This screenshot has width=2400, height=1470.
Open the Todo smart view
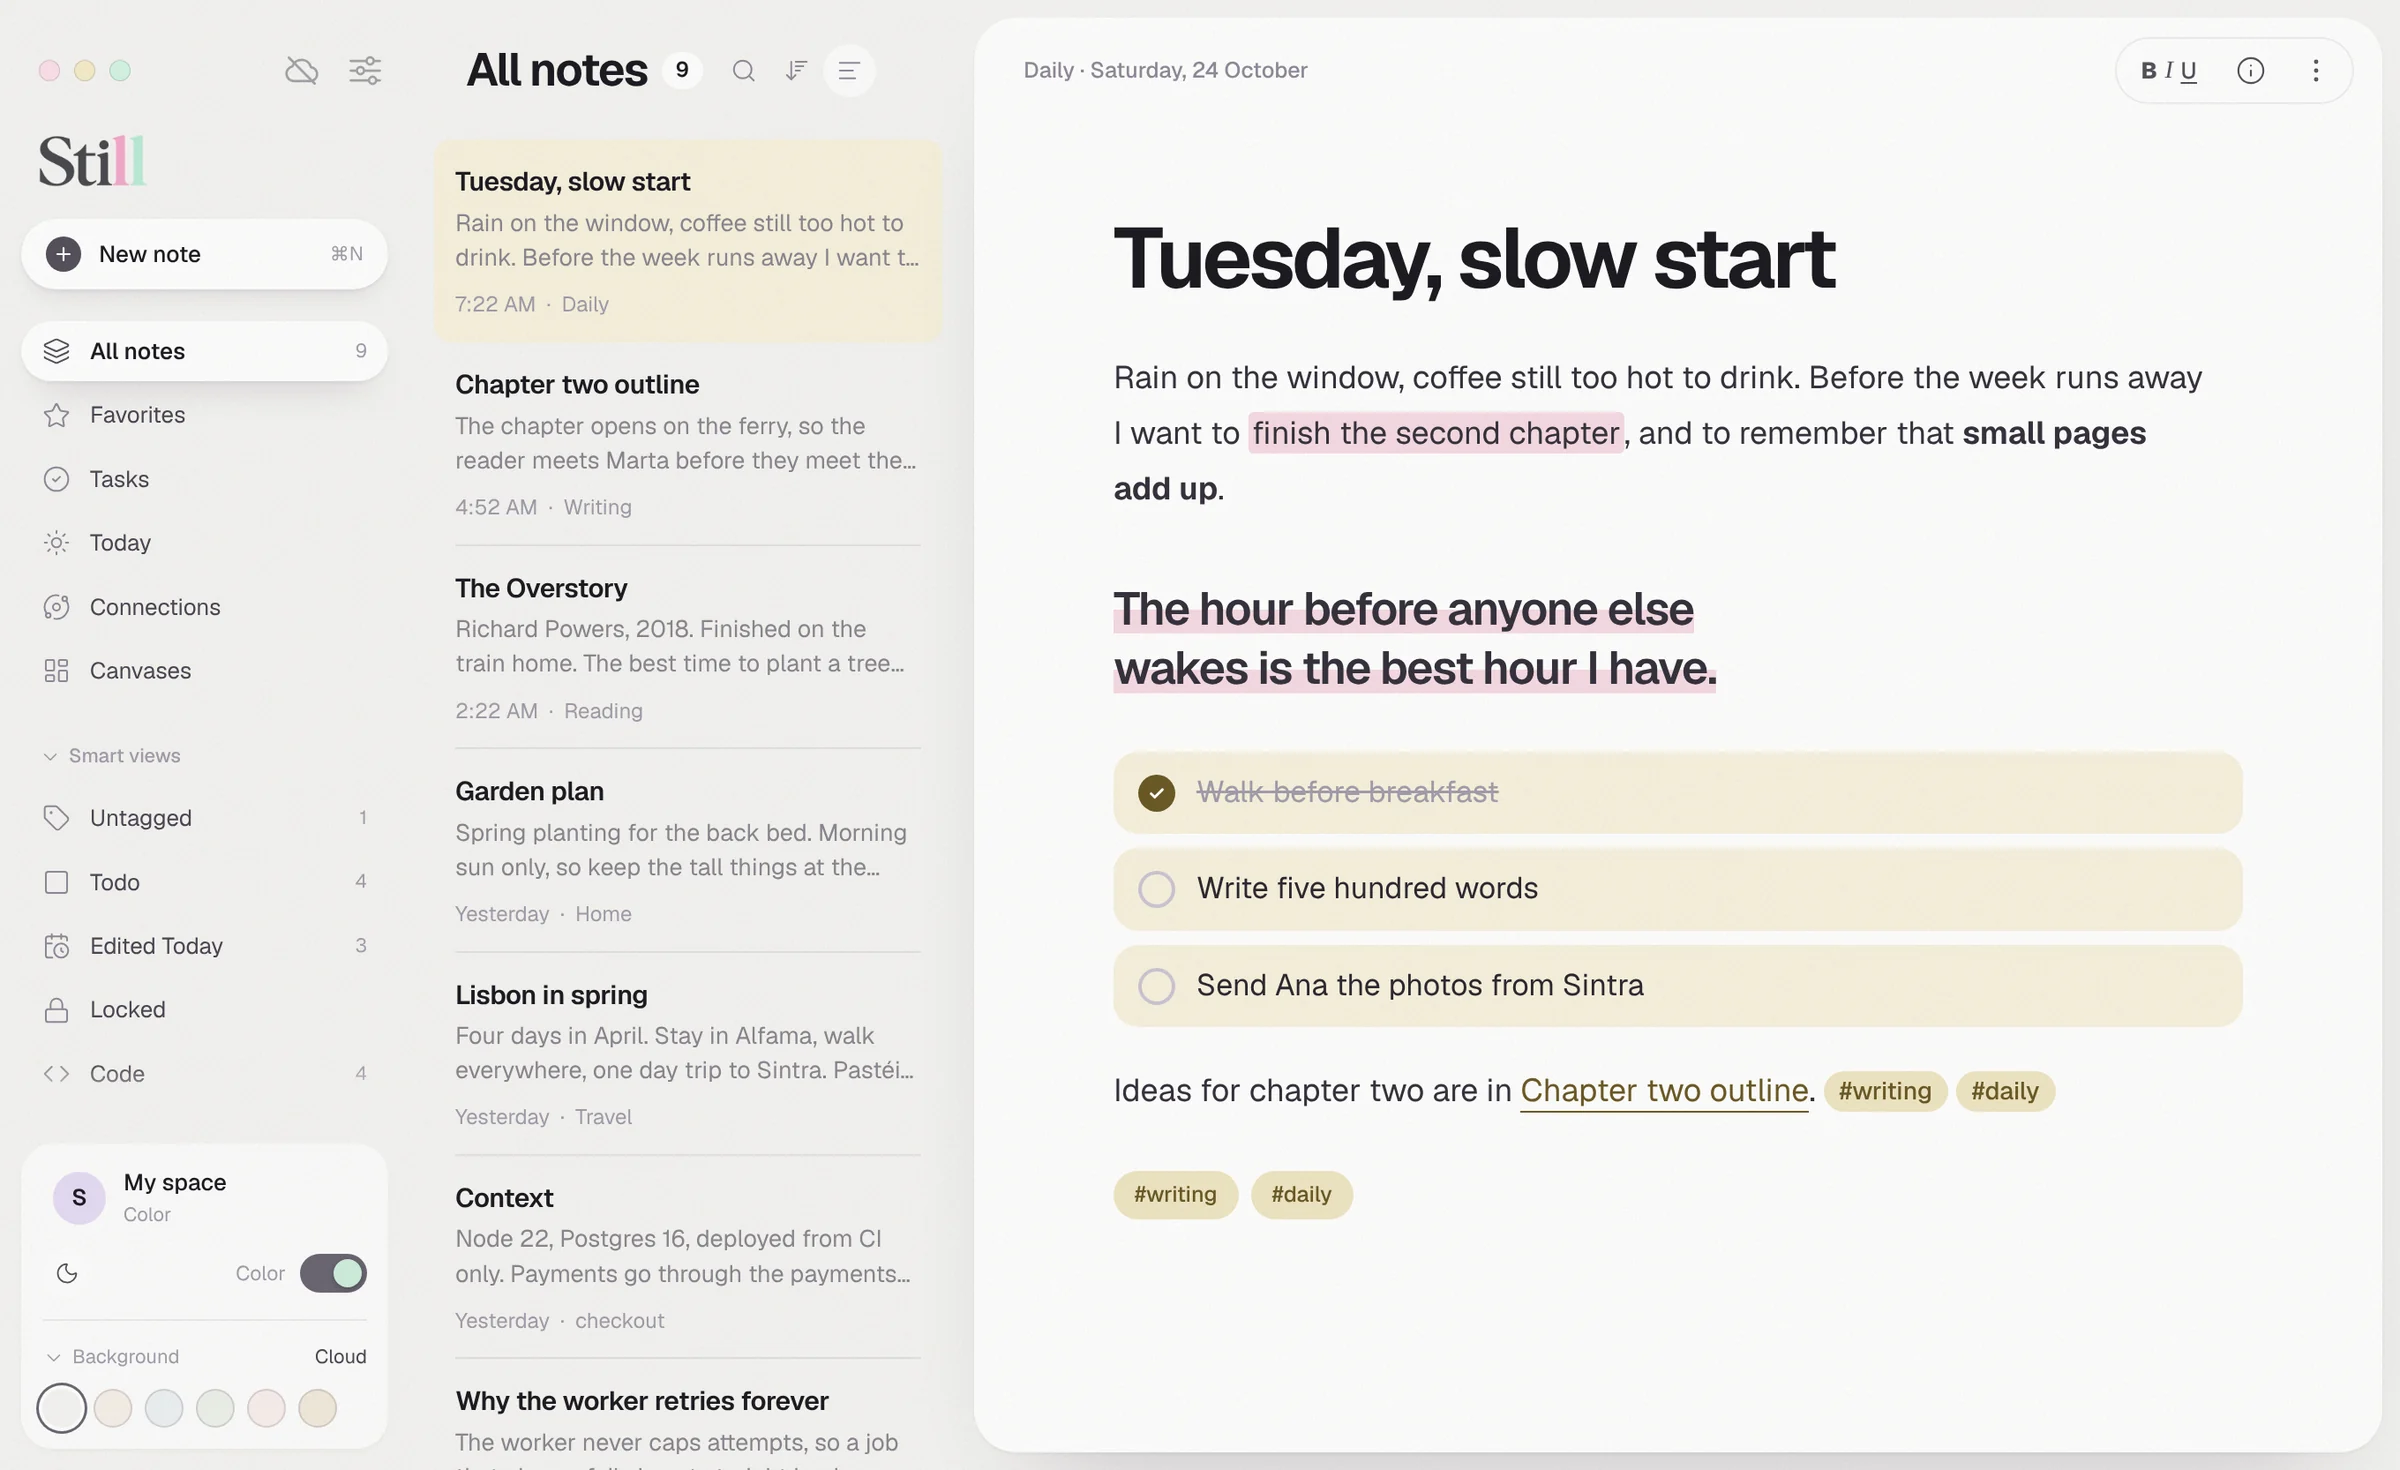pyautogui.click(x=204, y=882)
